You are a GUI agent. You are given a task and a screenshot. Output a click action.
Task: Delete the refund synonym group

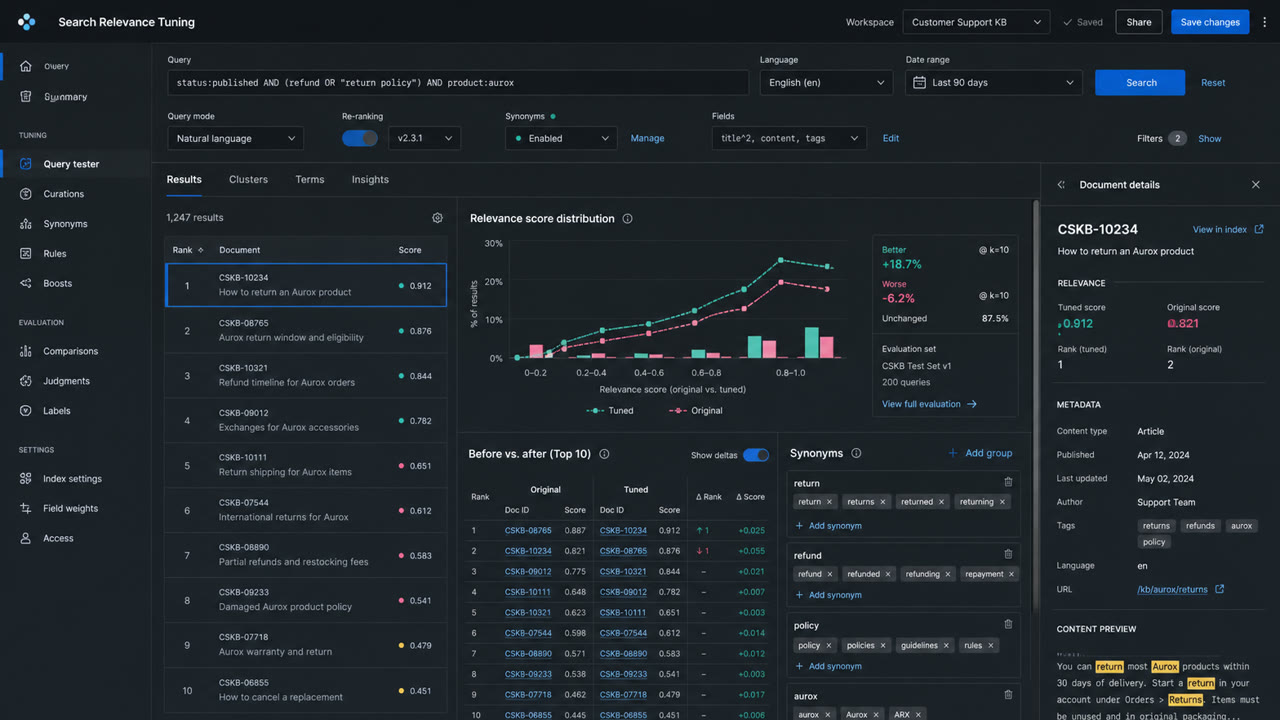tap(1008, 554)
